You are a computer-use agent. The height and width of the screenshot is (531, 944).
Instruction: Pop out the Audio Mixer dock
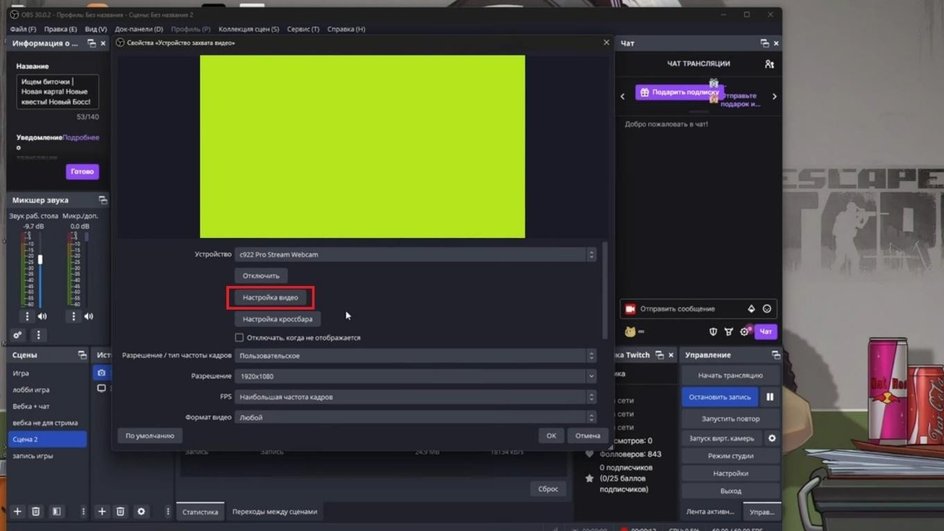tap(103, 200)
